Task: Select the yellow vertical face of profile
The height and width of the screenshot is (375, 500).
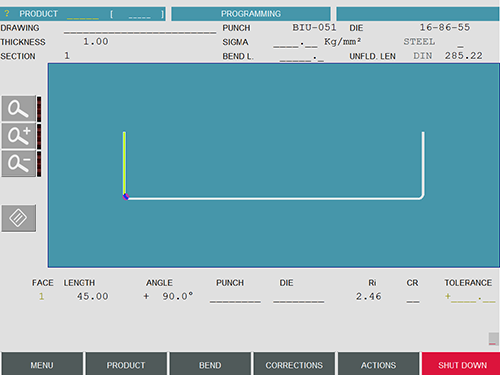Action: point(124,162)
